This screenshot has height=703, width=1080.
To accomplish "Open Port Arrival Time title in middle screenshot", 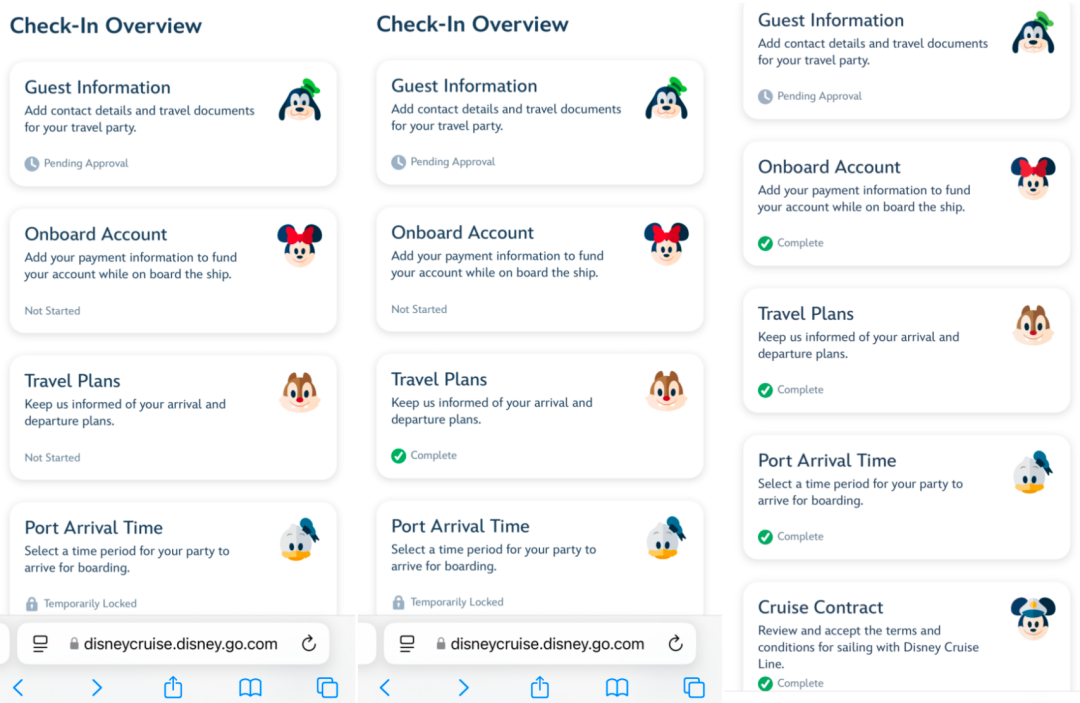I will coord(460,526).
